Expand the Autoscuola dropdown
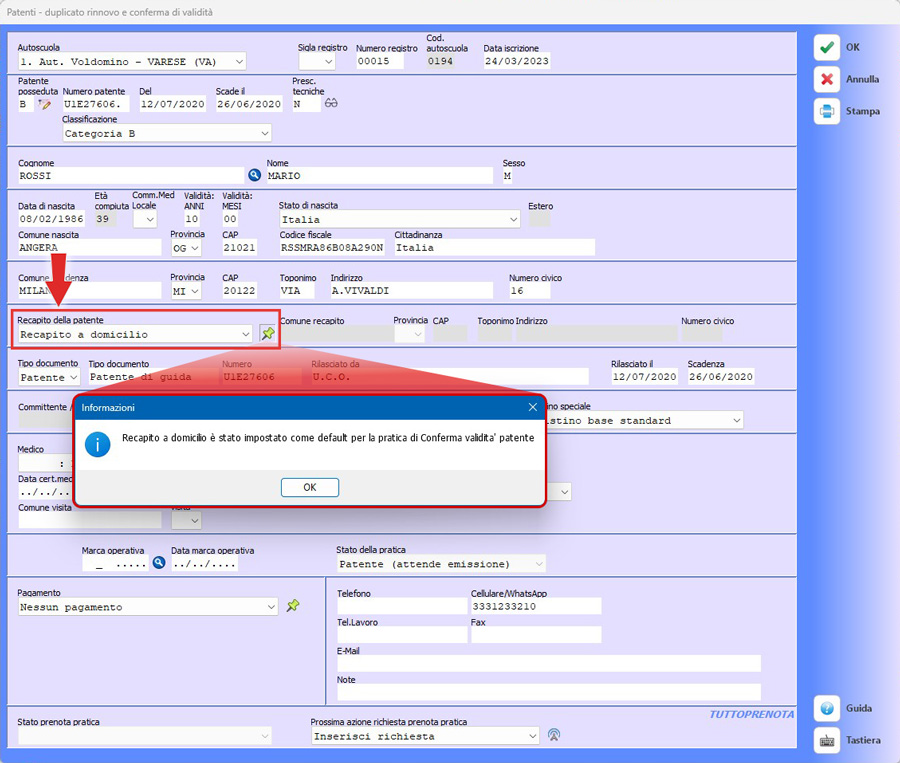 point(237,61)
